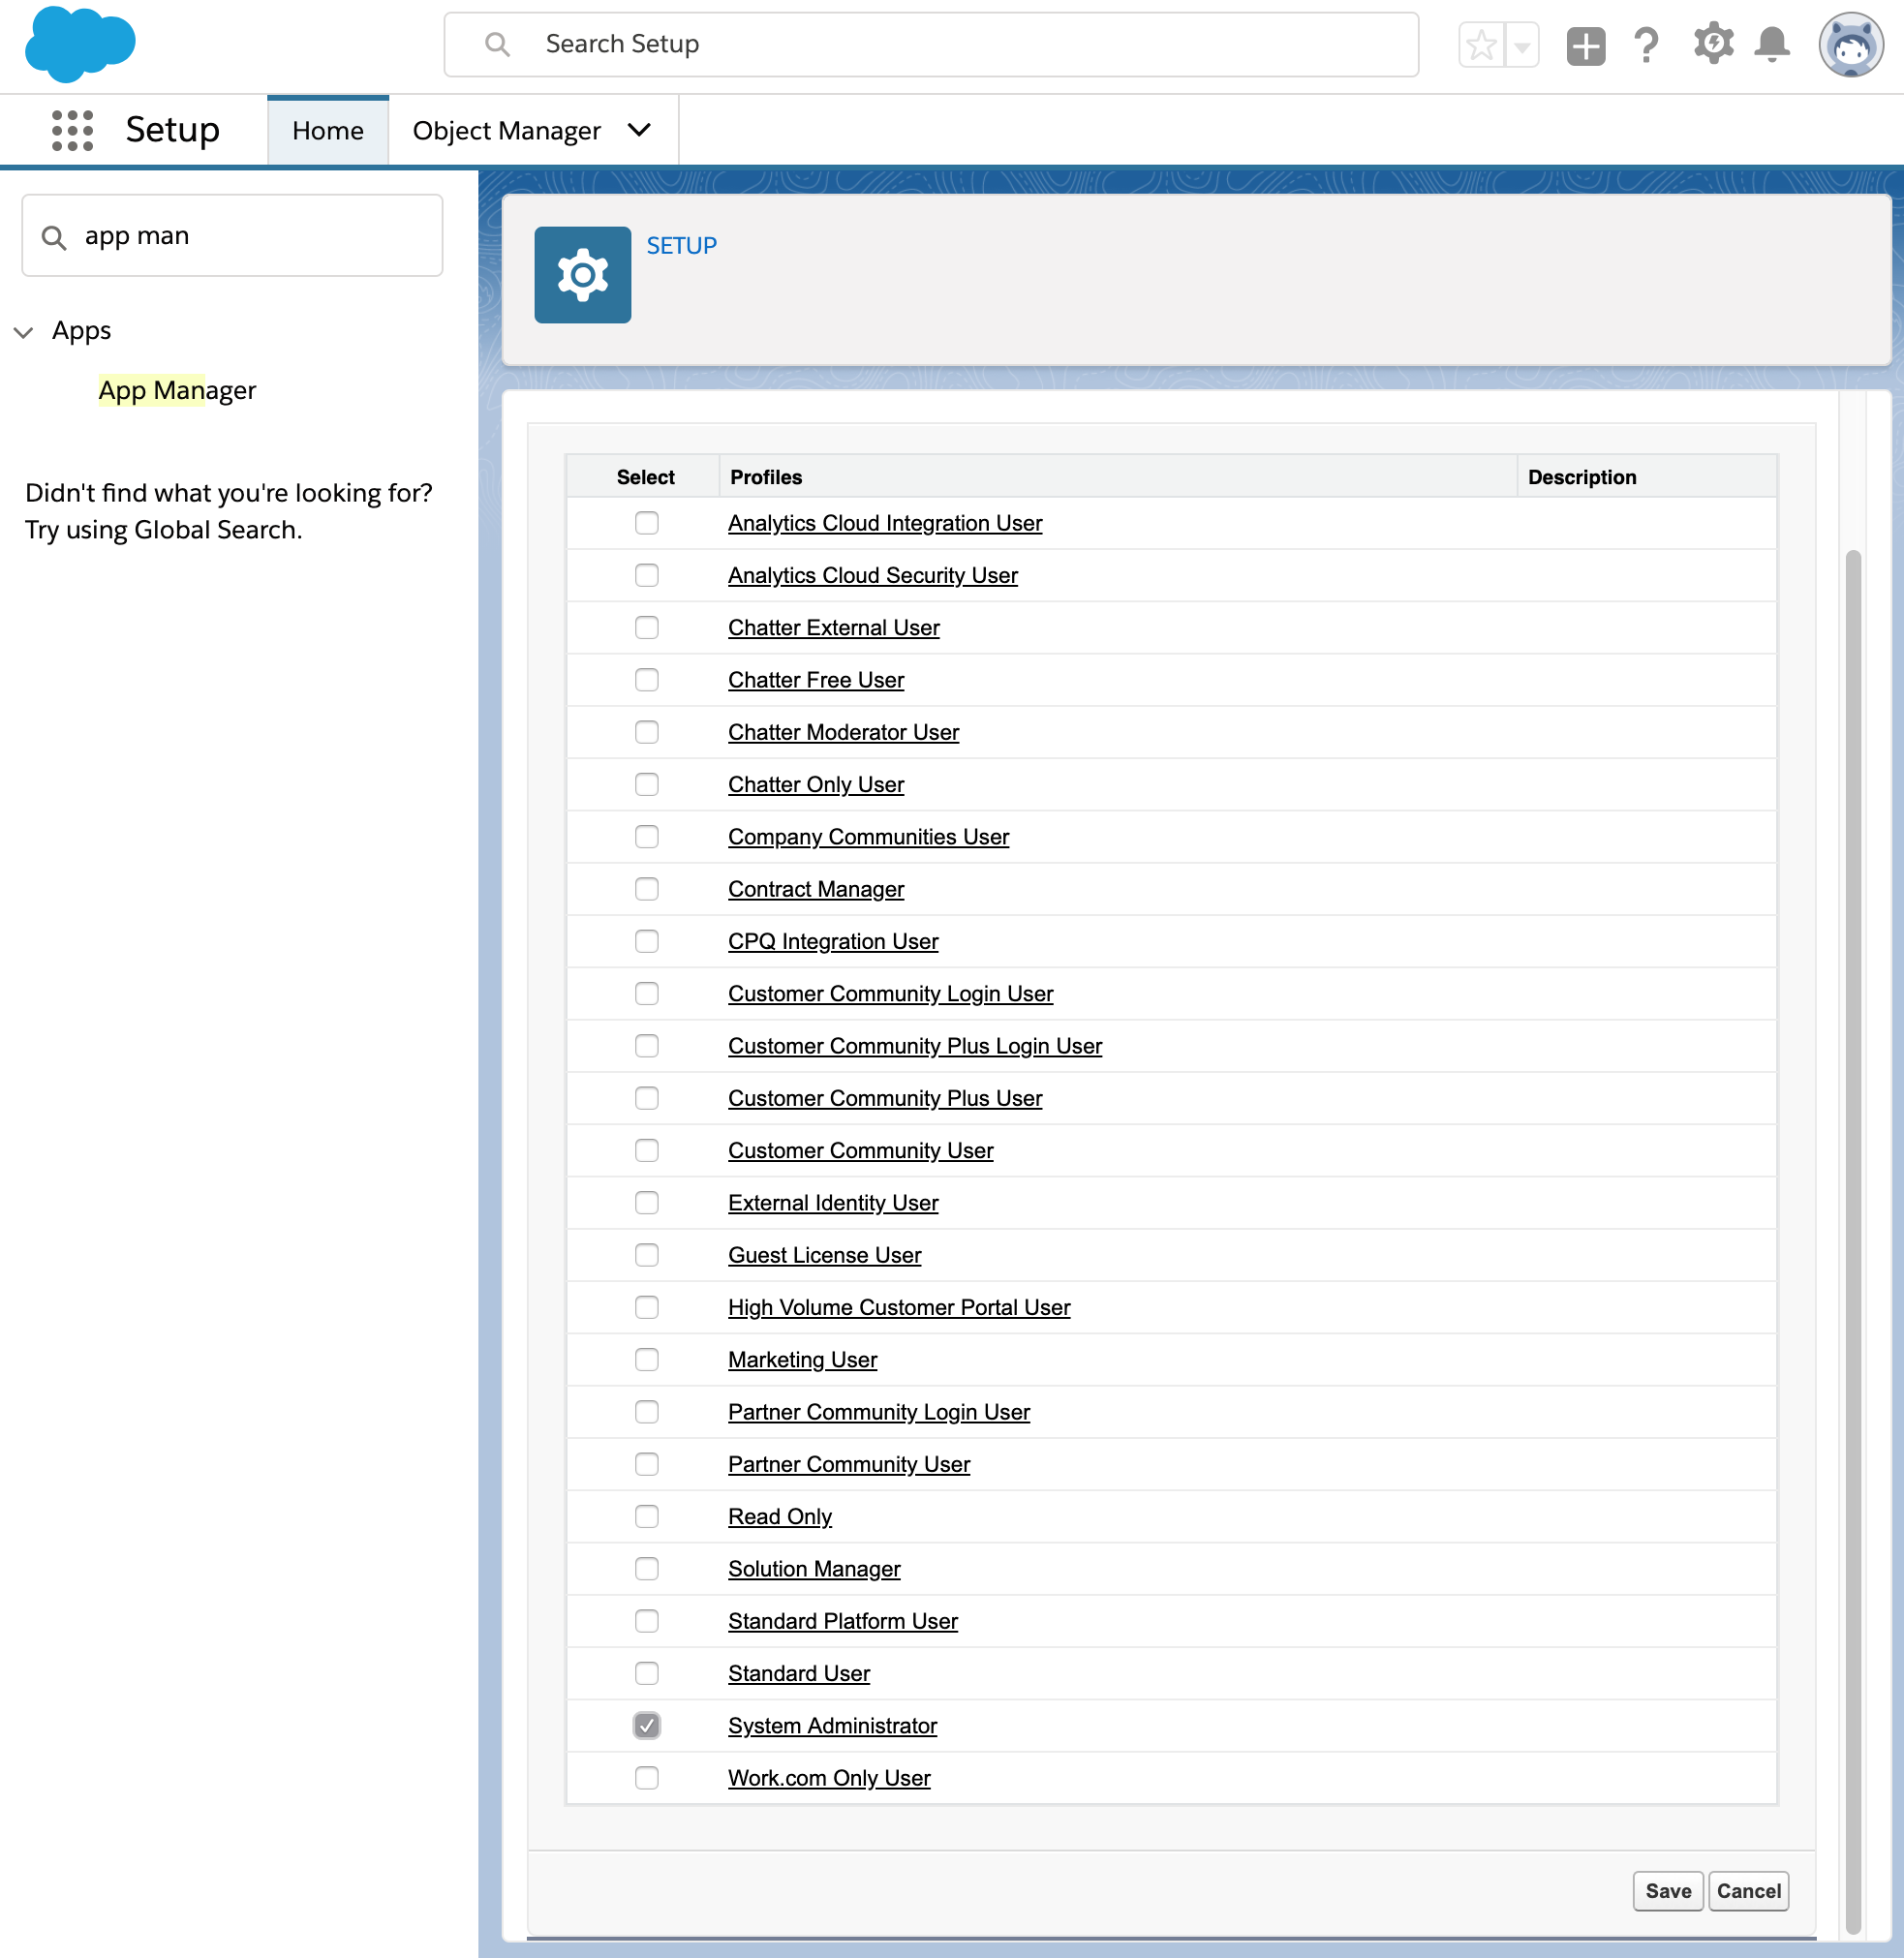Select App Manager in the sidebar

coord(177,390)
